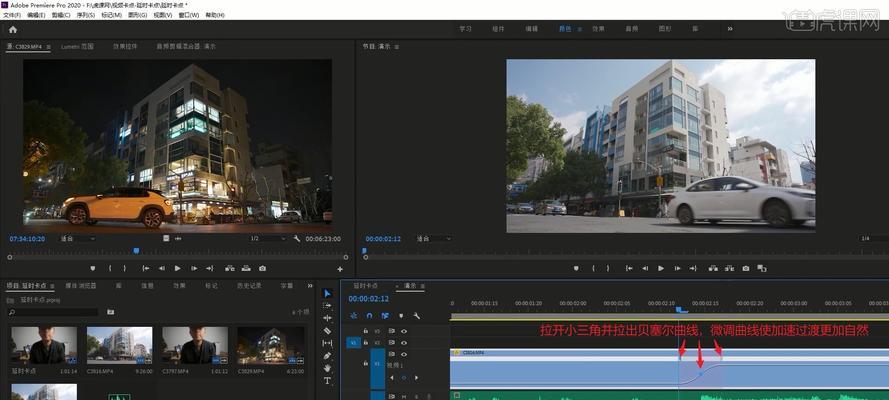Open the 编辑(E) menu
The image size is (889, 400).
(x=36, y=15)
